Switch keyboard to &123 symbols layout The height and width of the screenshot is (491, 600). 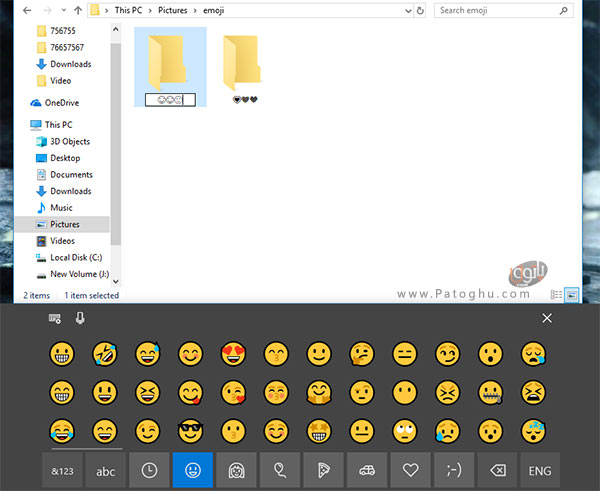click(x=62, y=470)
